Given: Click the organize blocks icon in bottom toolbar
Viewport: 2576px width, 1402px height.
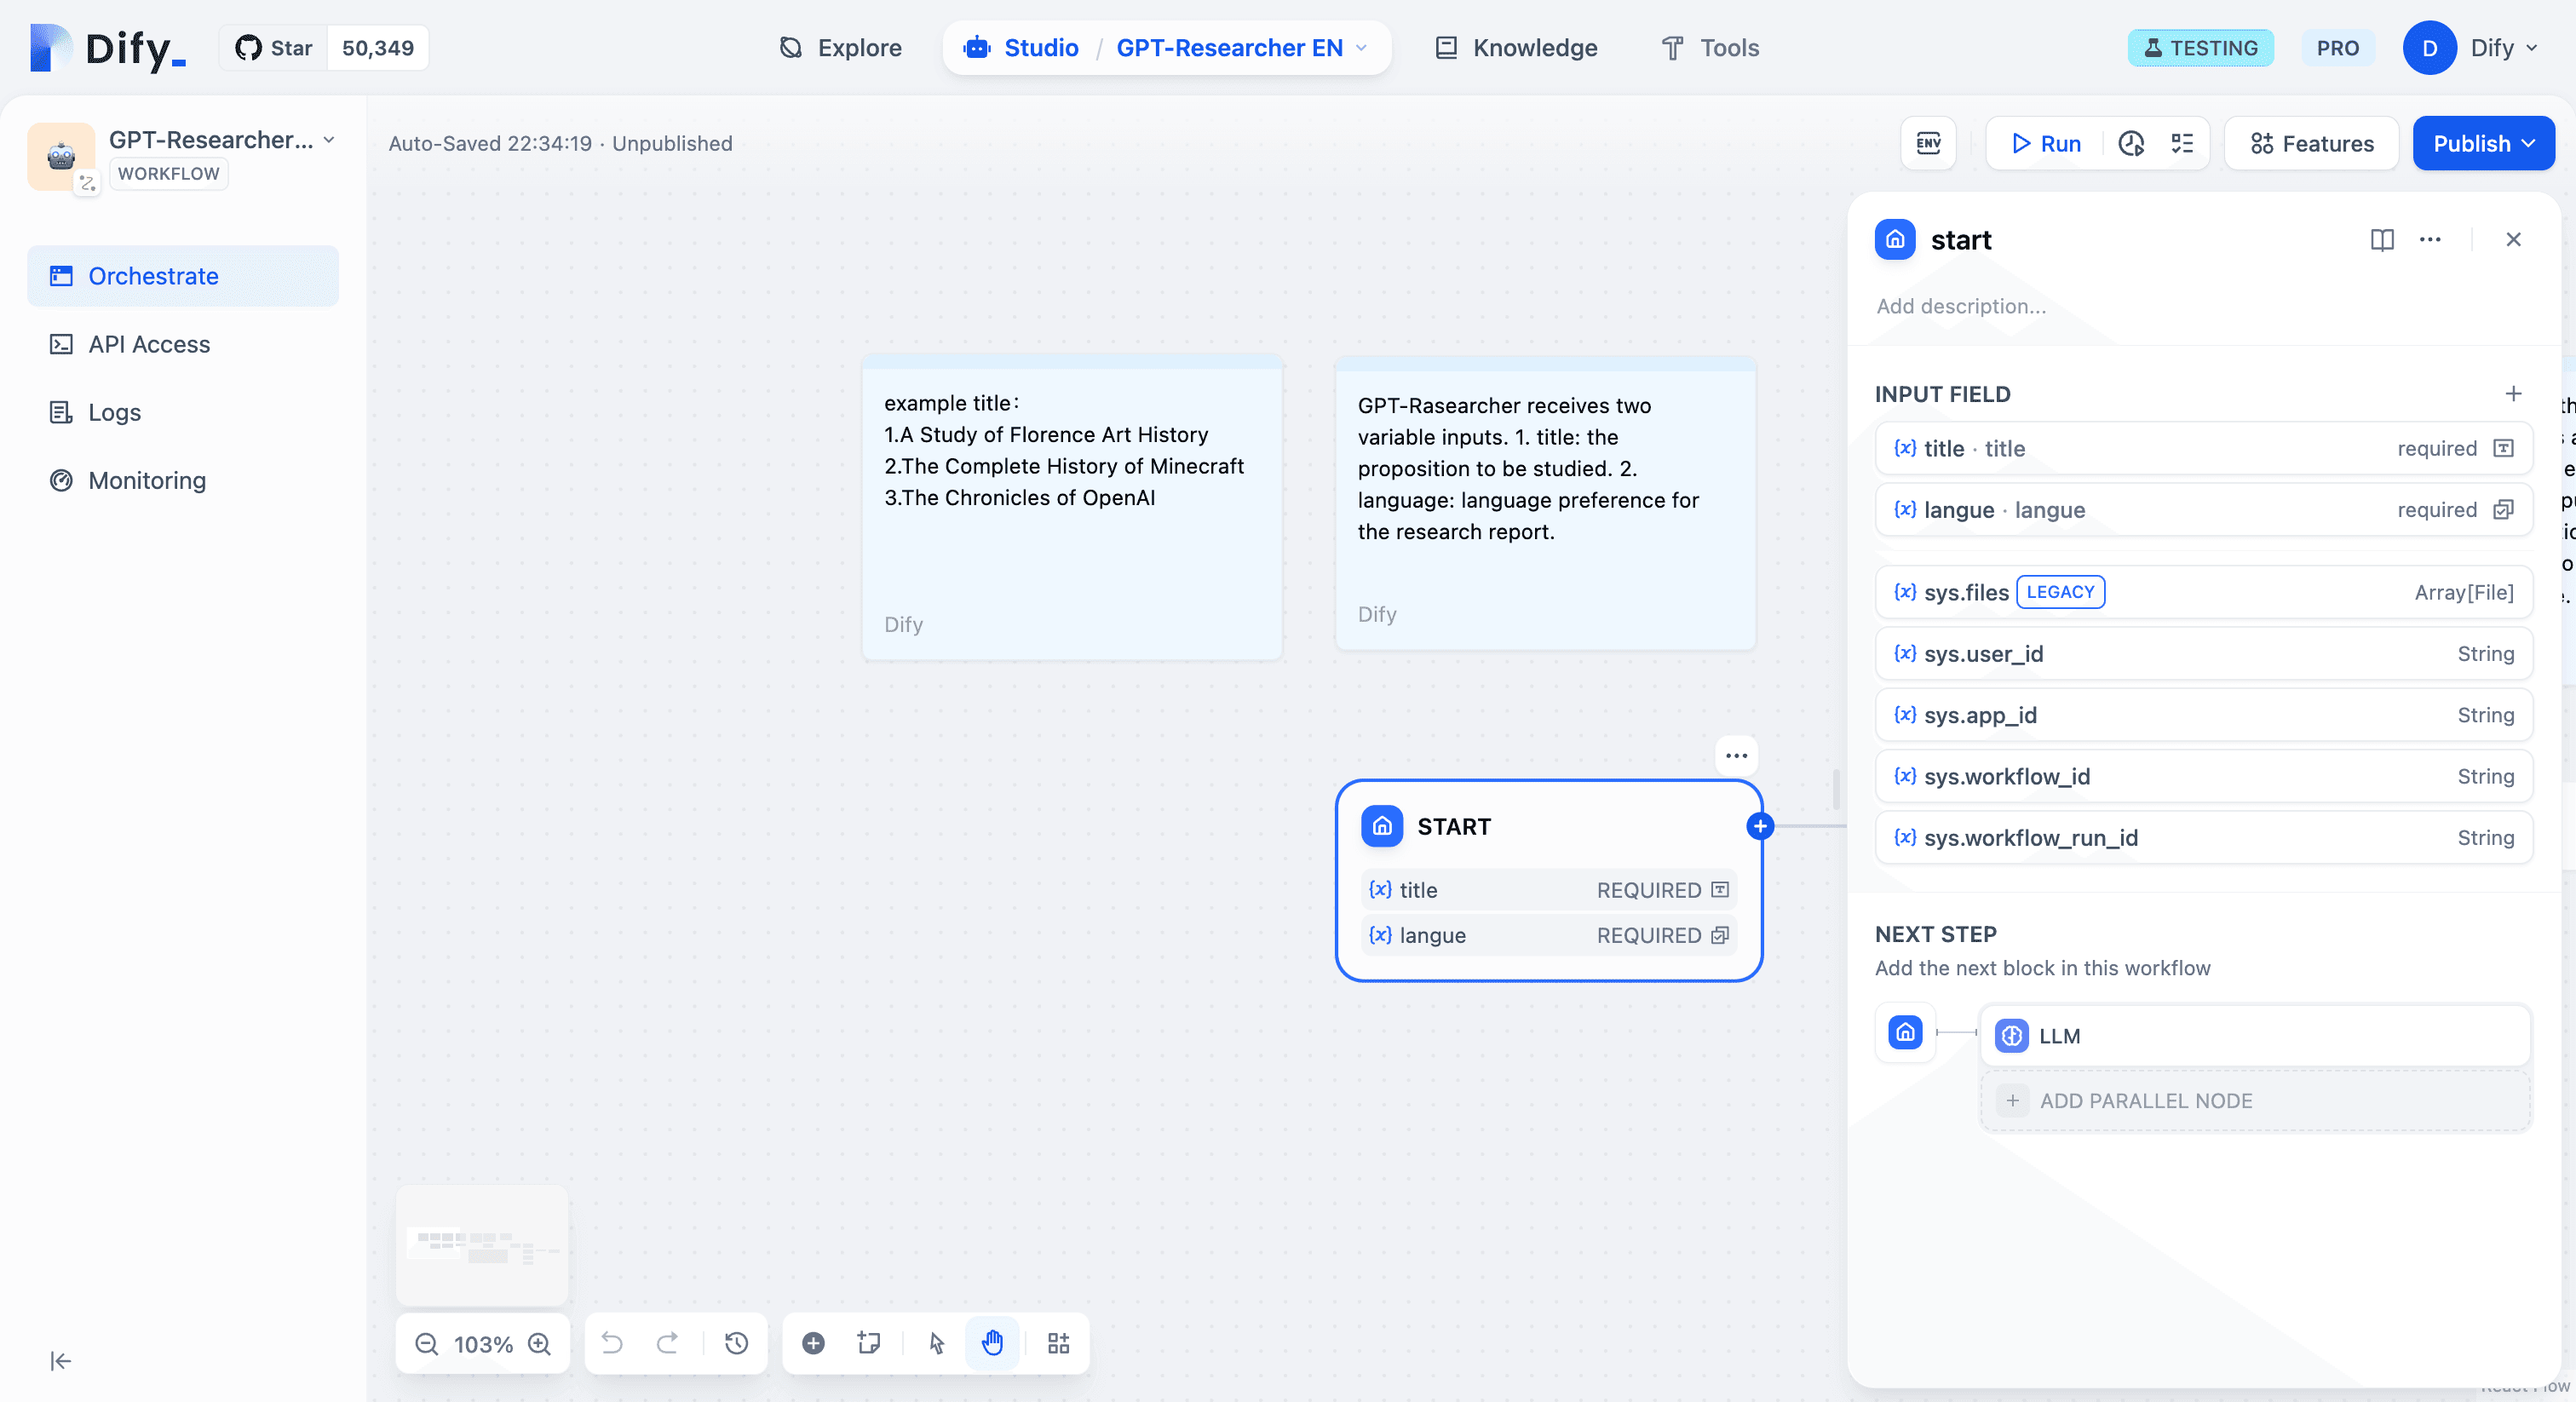Looking at the screenshot, I should pos(1058,1343).
